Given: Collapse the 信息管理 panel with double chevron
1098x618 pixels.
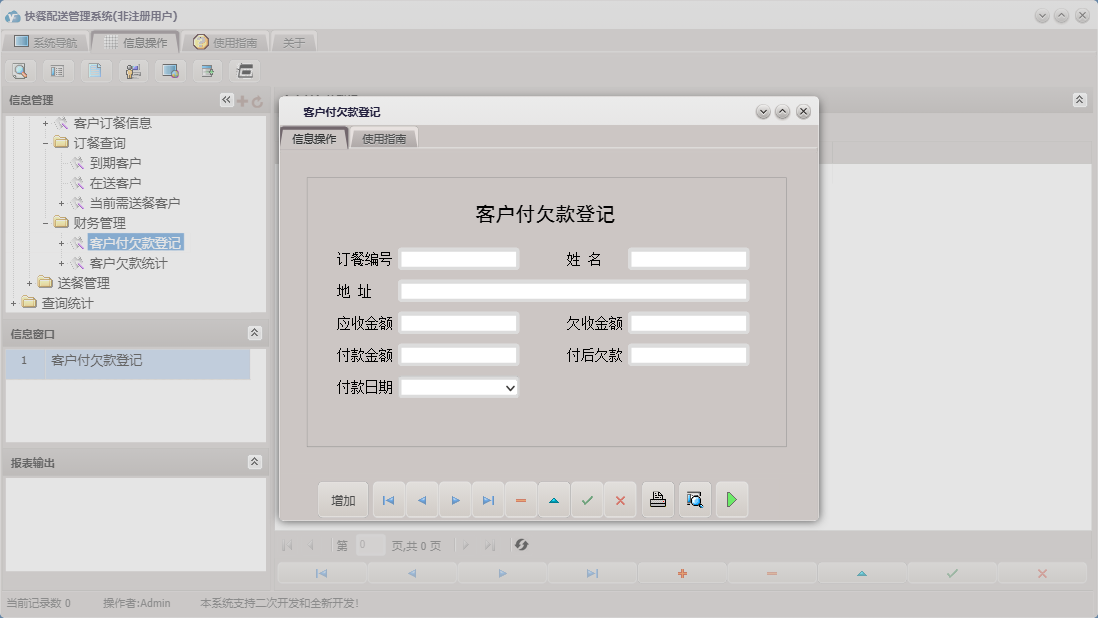Looking at the screenshot, I should click(226, 99).
